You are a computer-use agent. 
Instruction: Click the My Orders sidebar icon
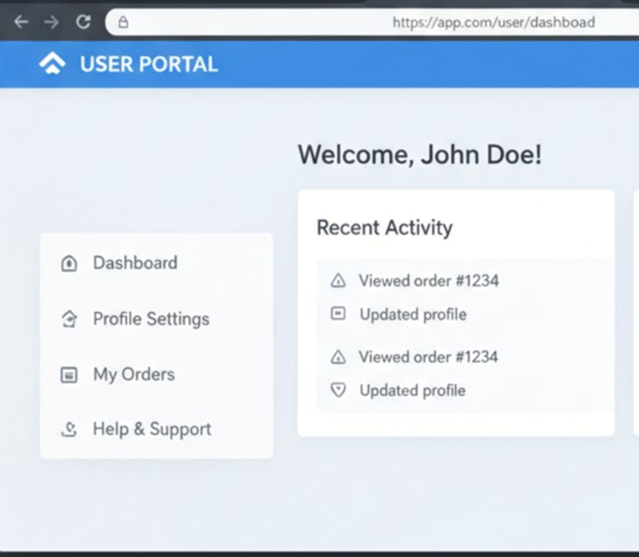point(69,375)
